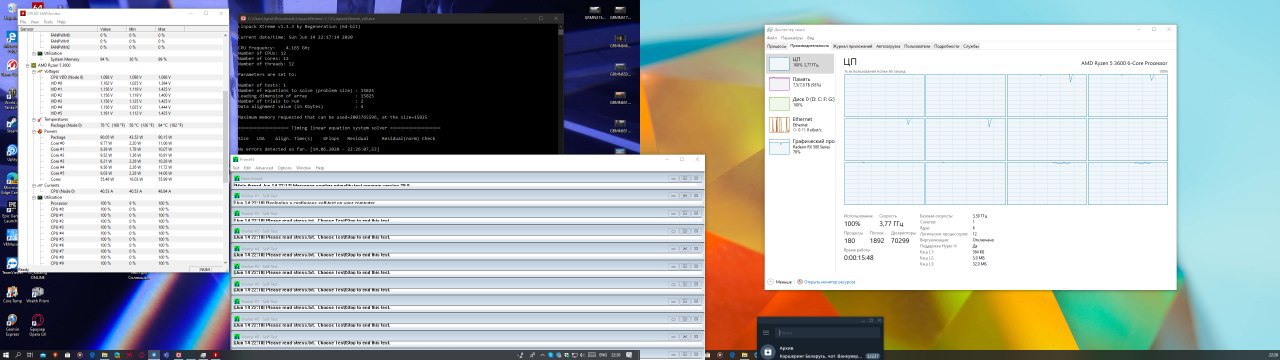The width and height of the screenshot is (1280, 360).
Task: Switch to Журнал приложений tab
Action: click(853, 46)
